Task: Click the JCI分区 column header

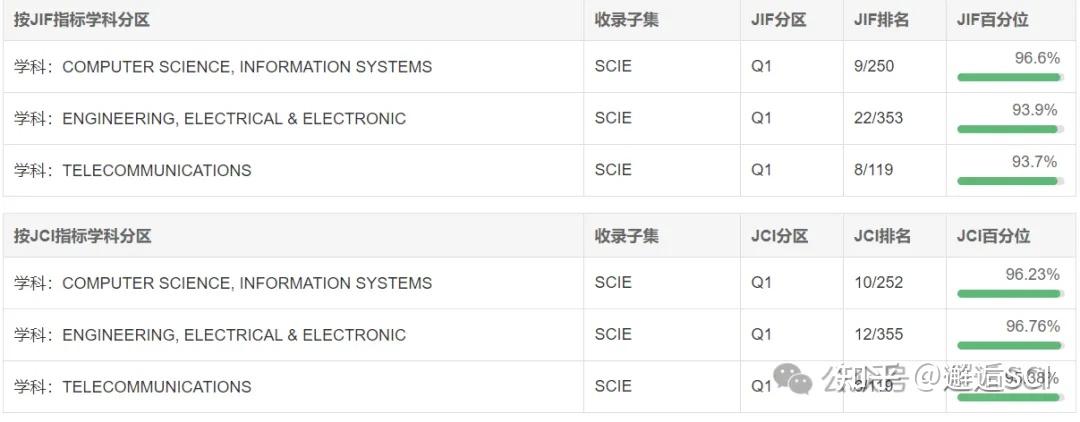Action: (x=779, y=236)
